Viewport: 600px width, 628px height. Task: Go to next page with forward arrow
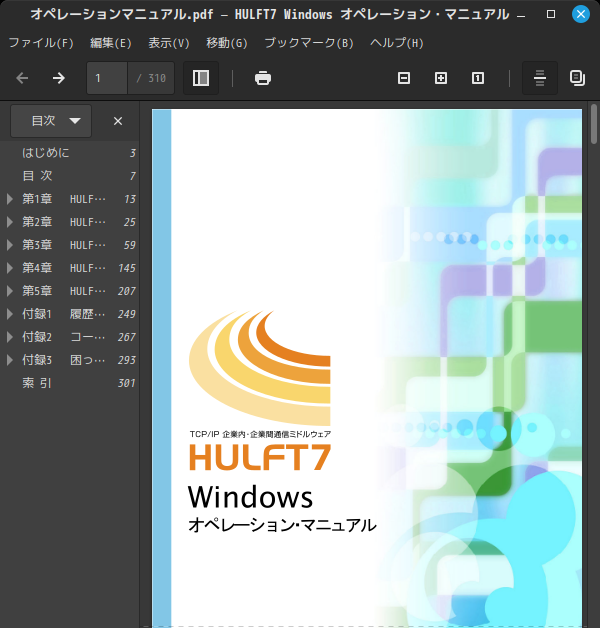click(x=59, y=78)
